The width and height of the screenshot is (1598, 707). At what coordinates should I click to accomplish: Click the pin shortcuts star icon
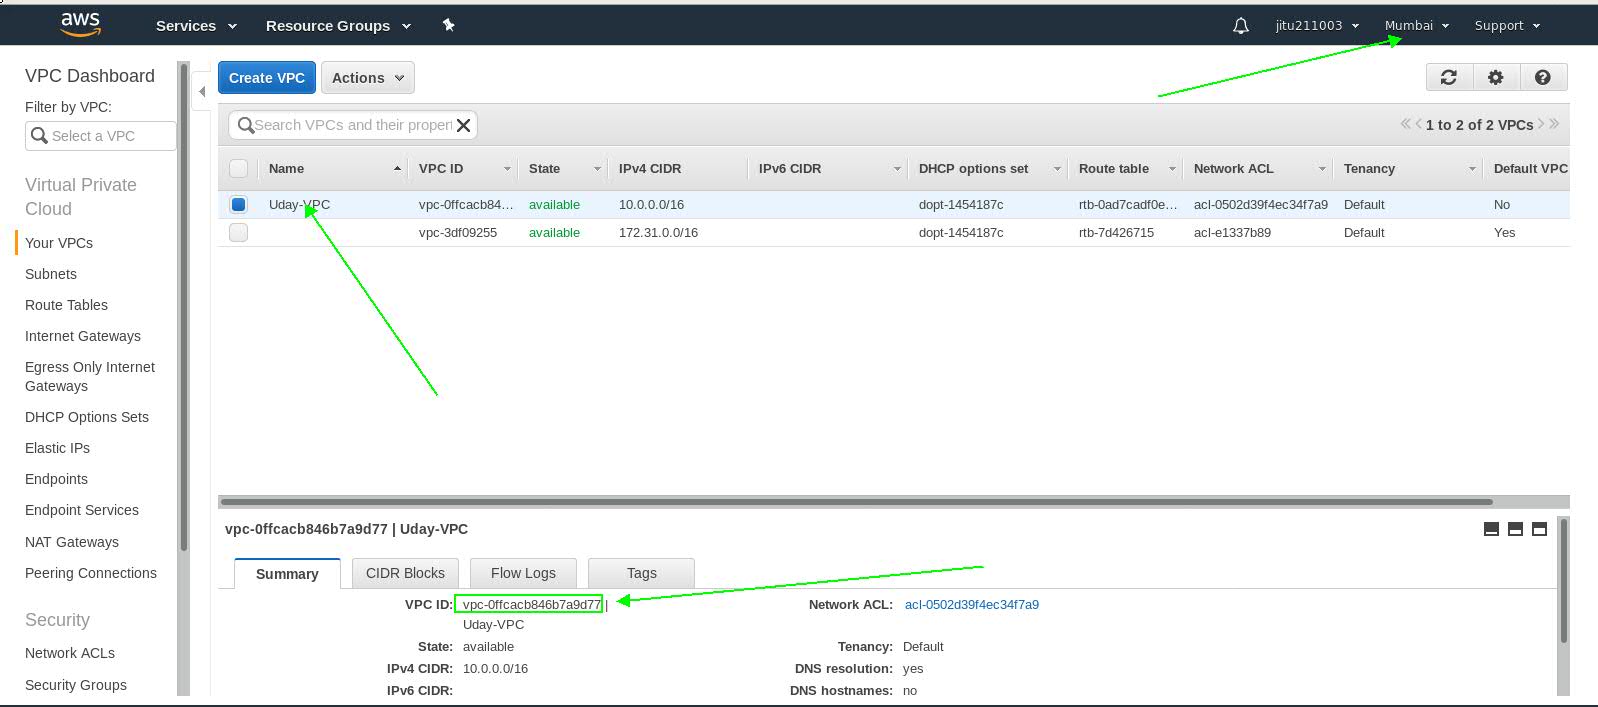(449, 25)
